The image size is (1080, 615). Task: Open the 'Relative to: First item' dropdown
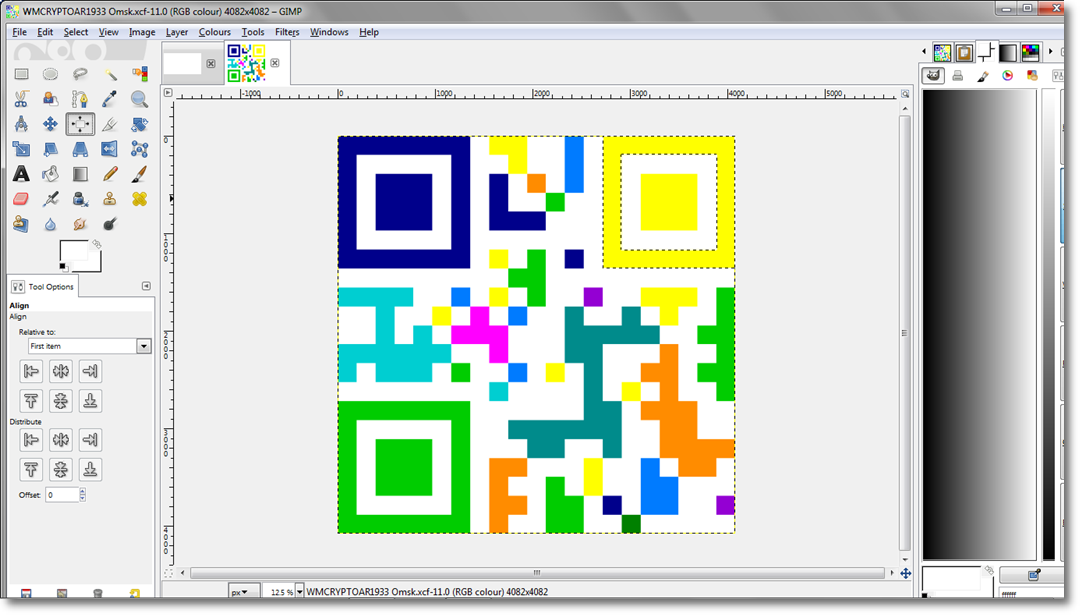click(x=89, y=346)
